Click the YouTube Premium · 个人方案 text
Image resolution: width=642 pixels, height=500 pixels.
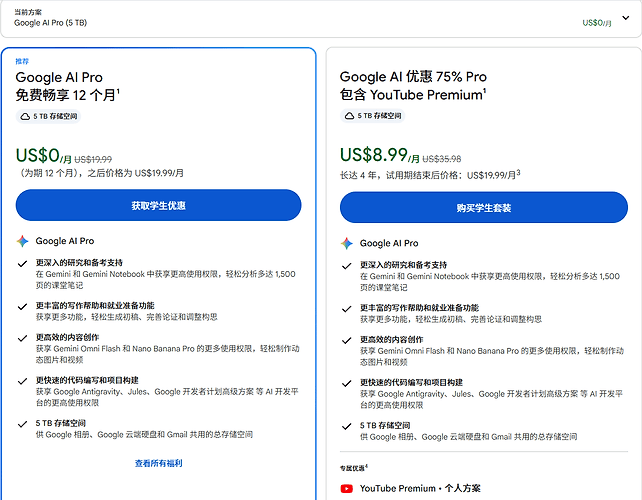coord(420,489)
